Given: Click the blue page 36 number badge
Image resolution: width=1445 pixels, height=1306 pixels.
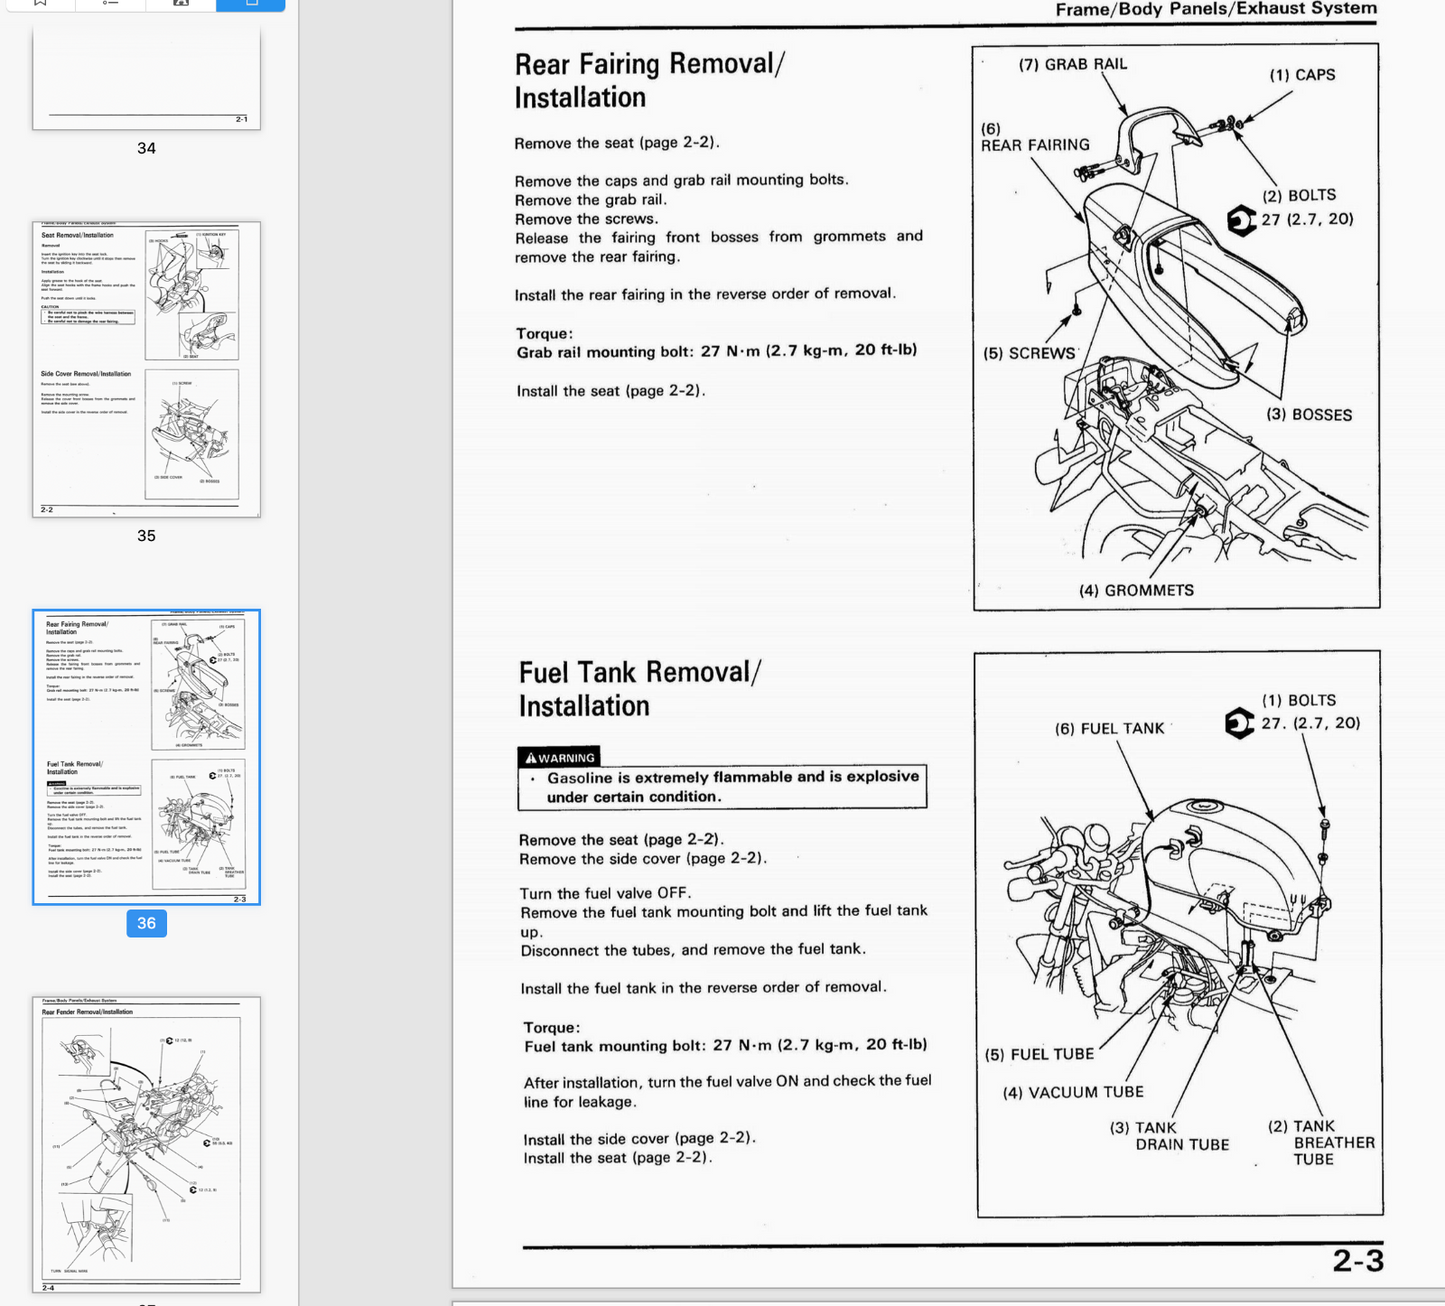Looking at the screenshot, I should [146, 923].
